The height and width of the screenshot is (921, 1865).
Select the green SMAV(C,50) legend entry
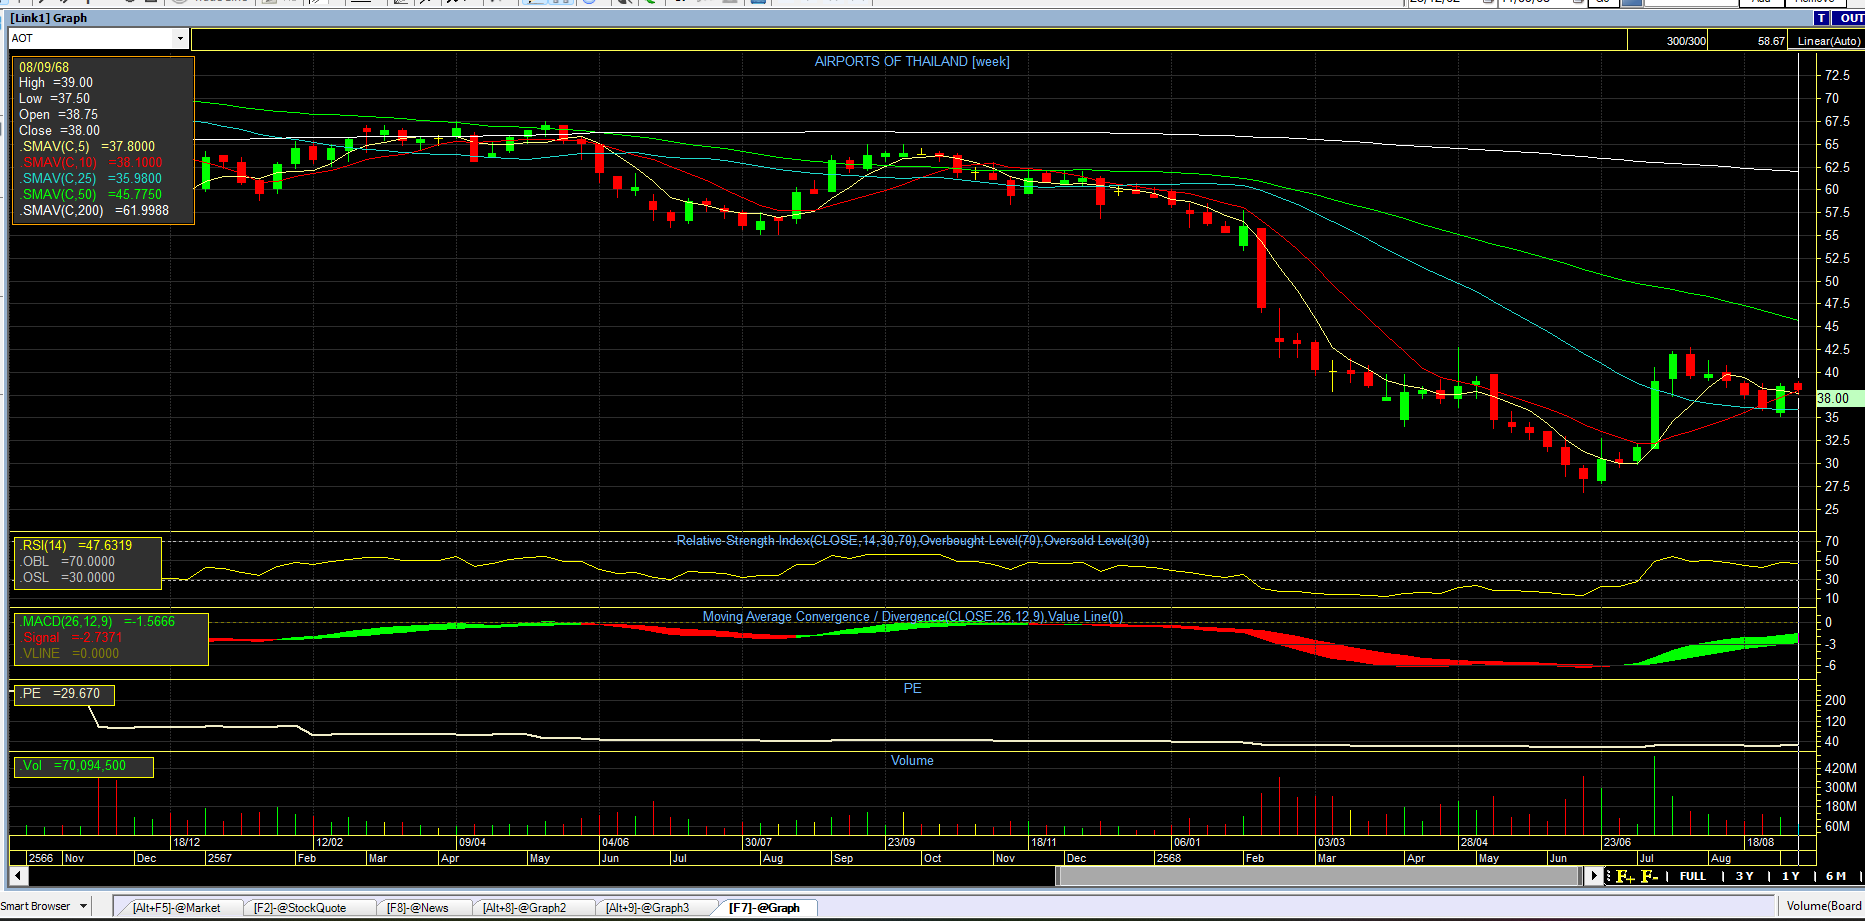click(x=91, y=194)
